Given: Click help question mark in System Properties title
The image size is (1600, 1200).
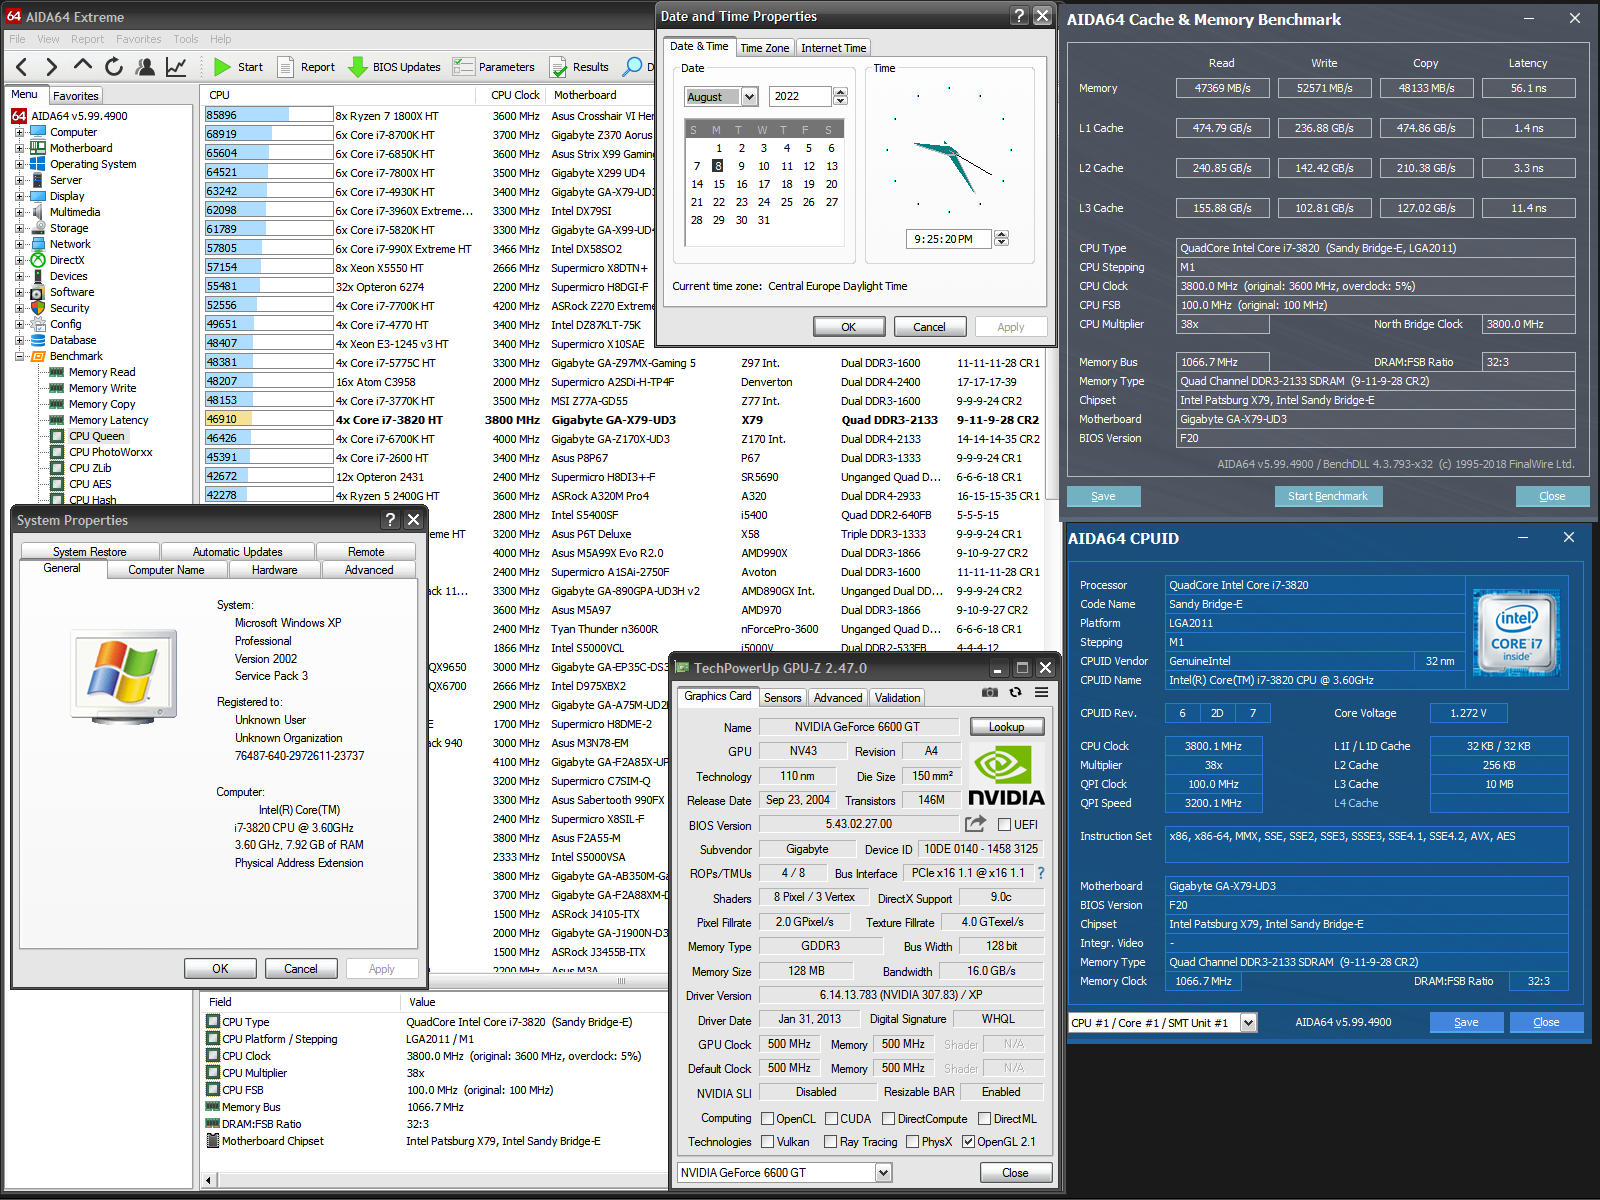Looking at the screenshot, I should pos(390,520).
